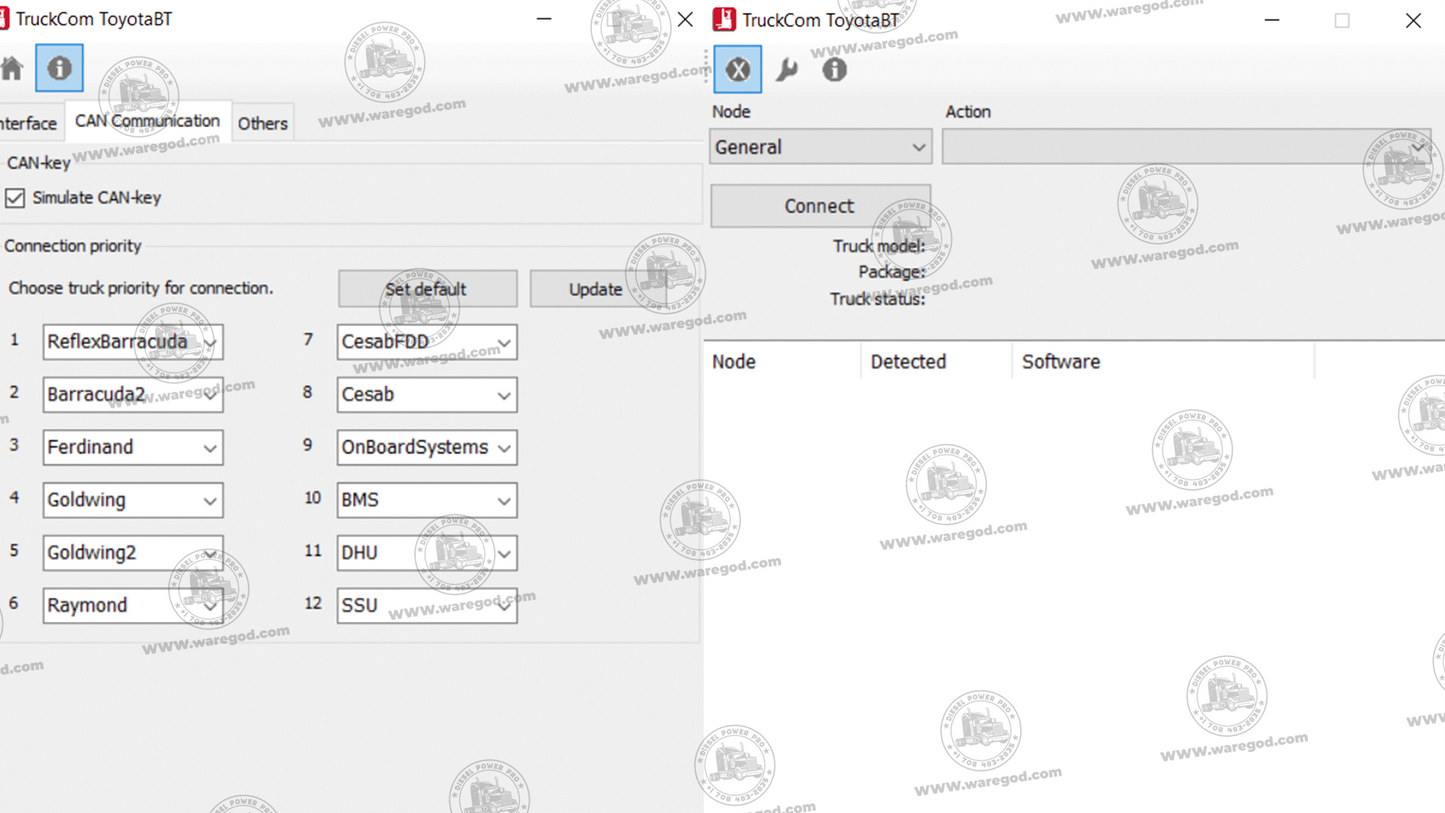Open the empty Action dropdown
Image resolution: width=1445 pixels, height=813 pixels.
(1187, 147)
